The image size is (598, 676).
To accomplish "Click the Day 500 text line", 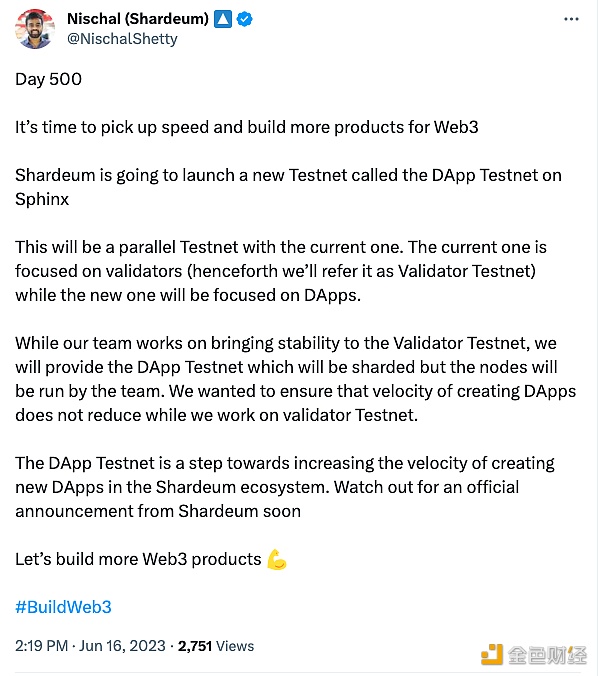I will click(48, 79).
